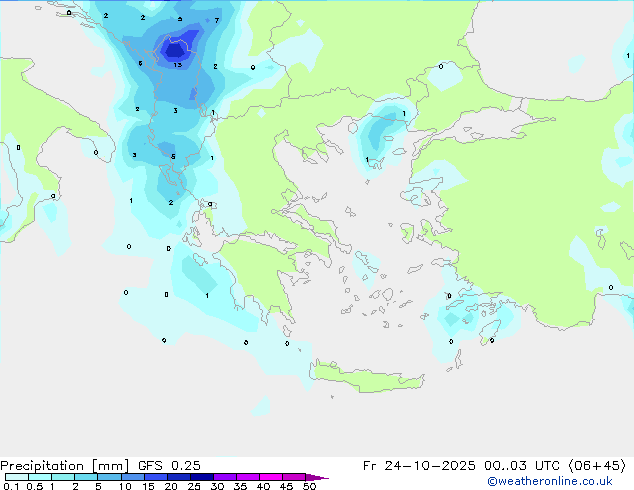Open the weatheronline.co.uk copyright link
634x490 pixels.
click(x=549, y=481)
